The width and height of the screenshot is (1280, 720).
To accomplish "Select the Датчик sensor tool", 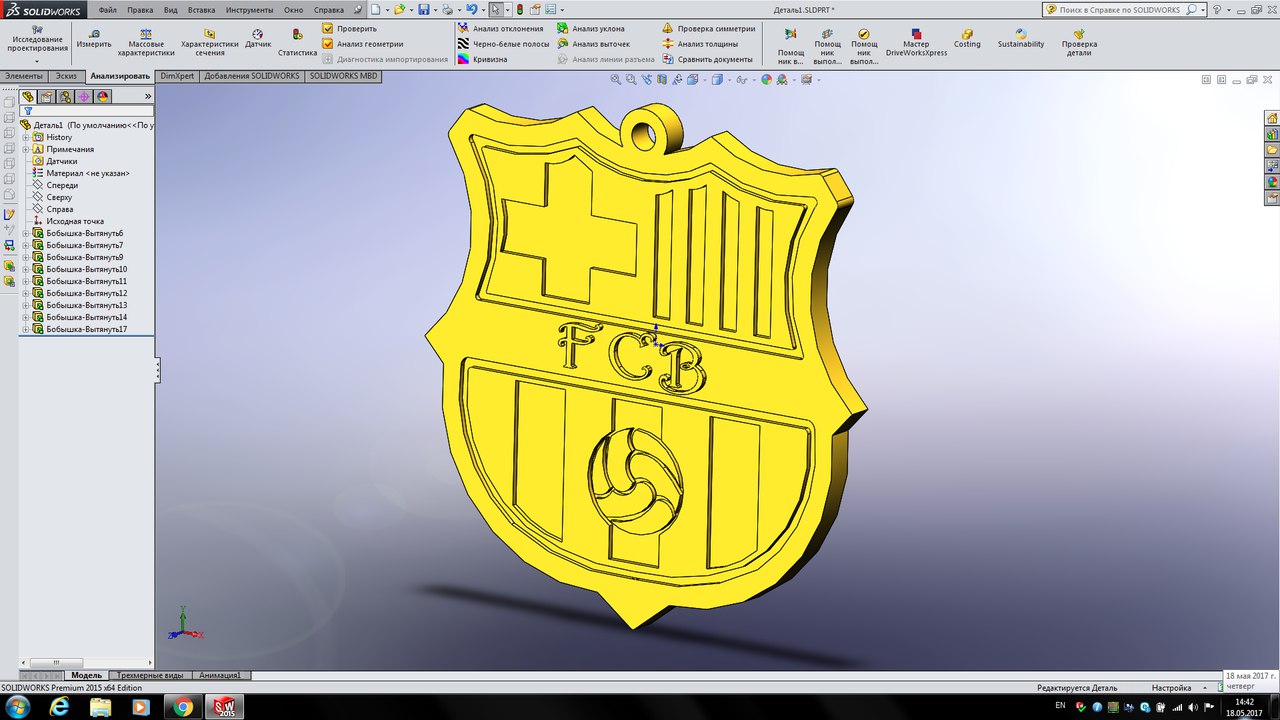I will 258,34.
